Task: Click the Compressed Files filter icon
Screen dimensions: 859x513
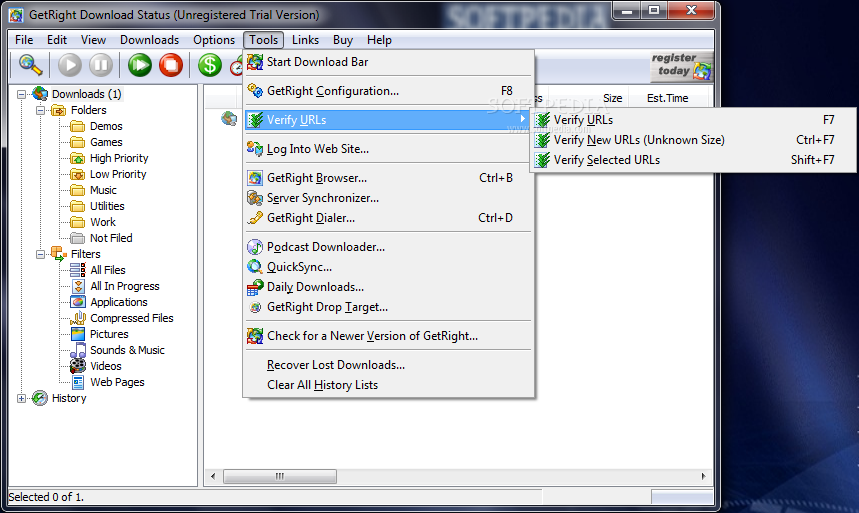Action: 78,318
